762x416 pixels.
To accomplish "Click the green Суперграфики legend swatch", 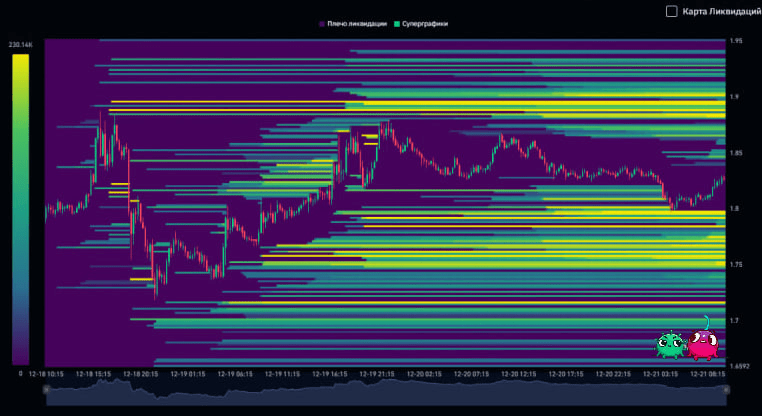I will pos(396,23).
